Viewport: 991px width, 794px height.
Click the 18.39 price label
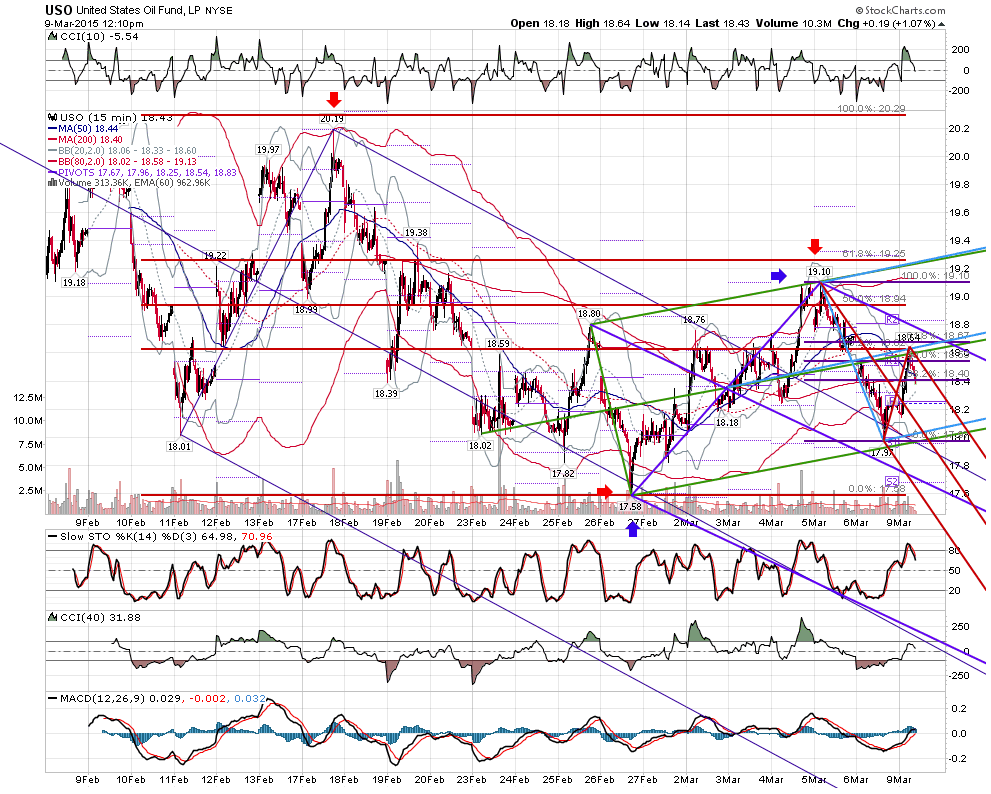tap(386, 393)
